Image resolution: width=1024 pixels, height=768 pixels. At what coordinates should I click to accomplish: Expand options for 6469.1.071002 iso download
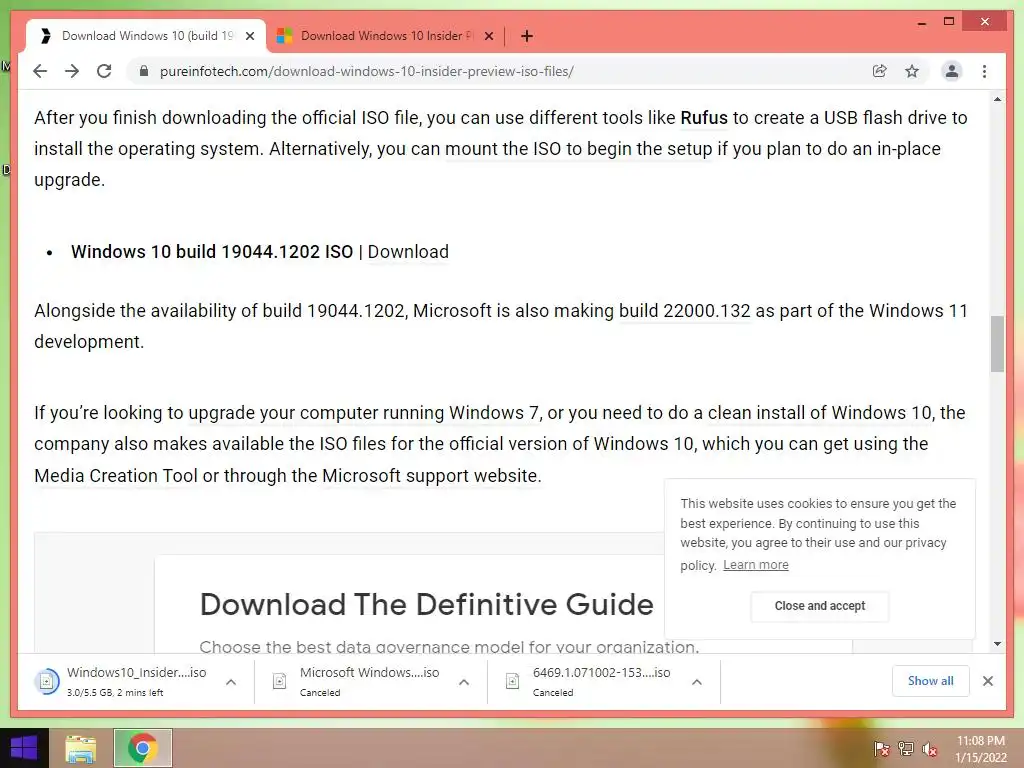tap(697, 682)
